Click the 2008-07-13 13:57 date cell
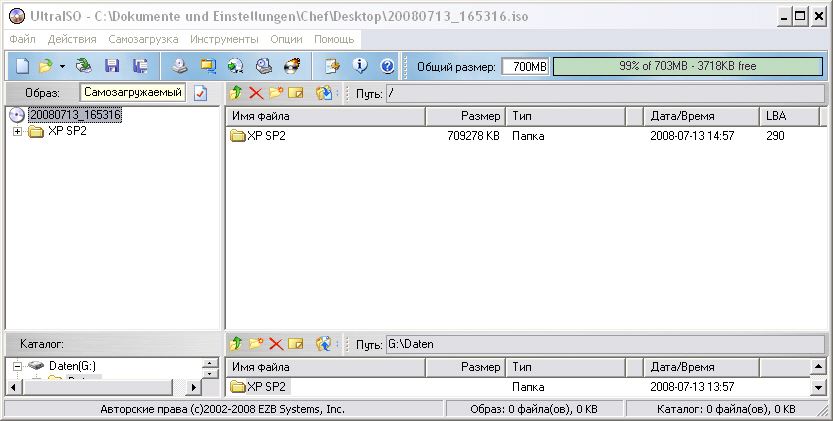This screenshot has width=833, height=421. 692,387
